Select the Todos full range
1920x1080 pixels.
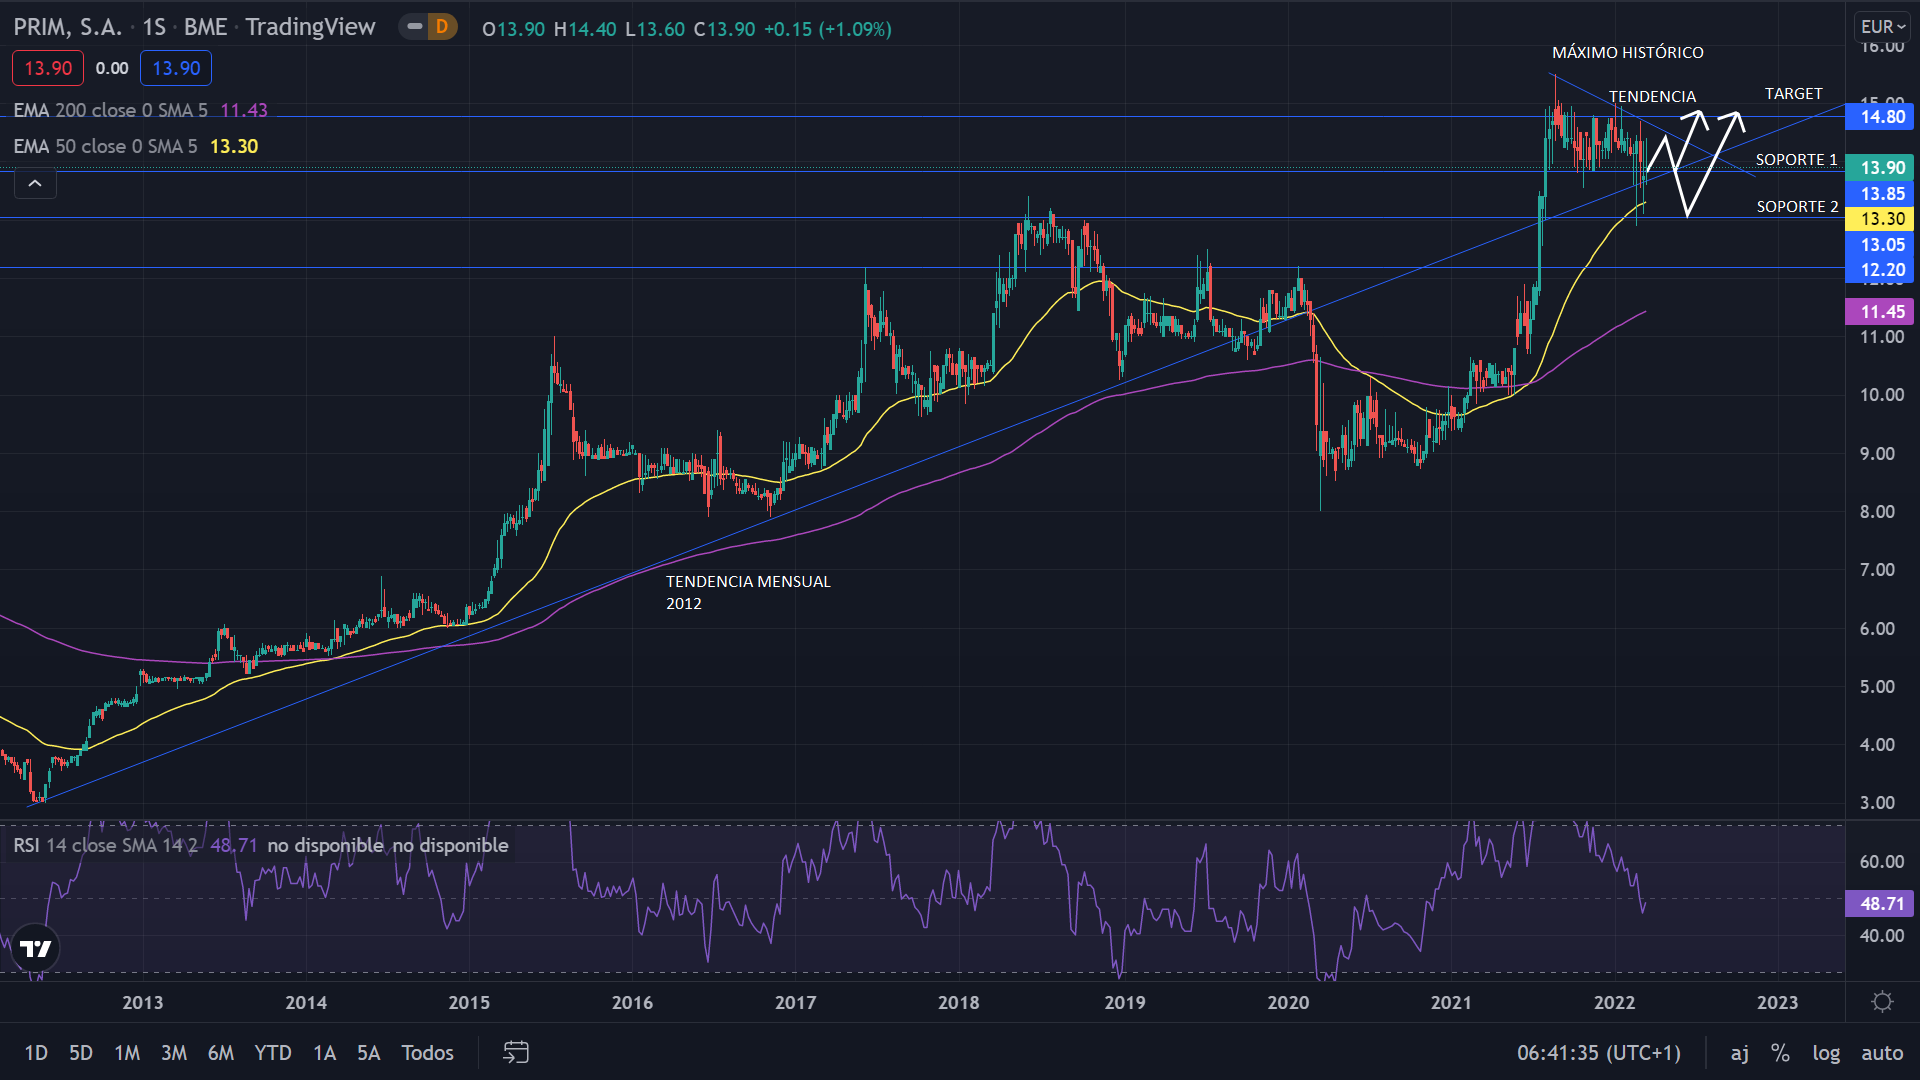[427, 1052]
